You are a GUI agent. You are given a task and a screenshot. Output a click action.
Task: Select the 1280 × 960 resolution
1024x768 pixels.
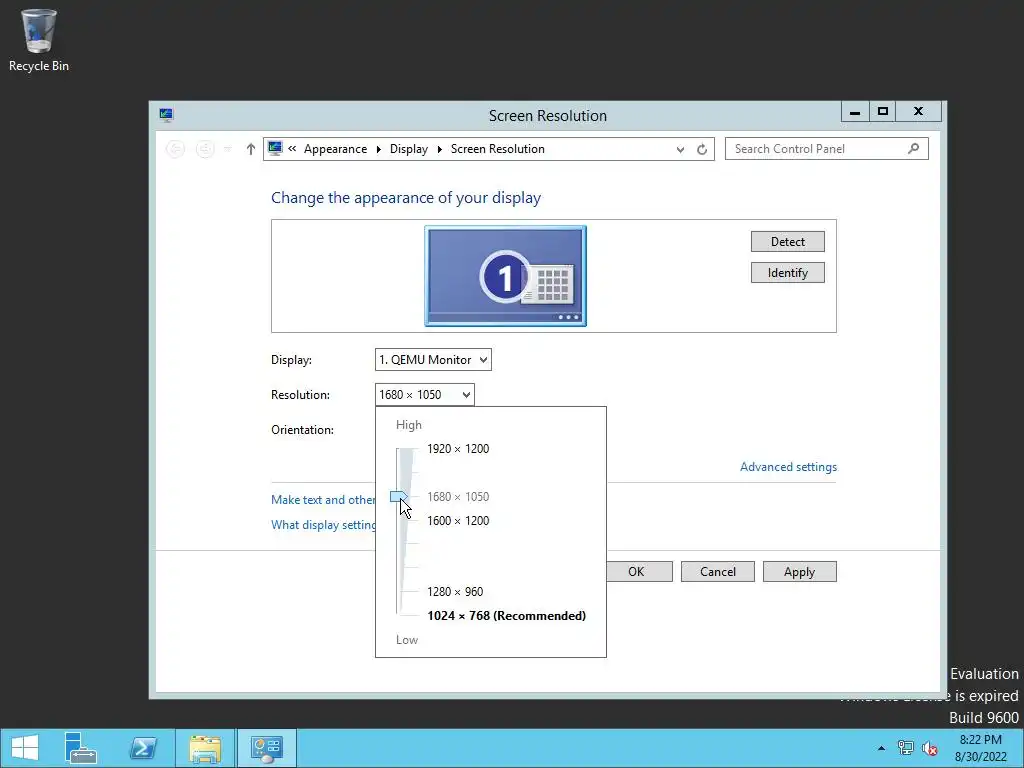455,592
